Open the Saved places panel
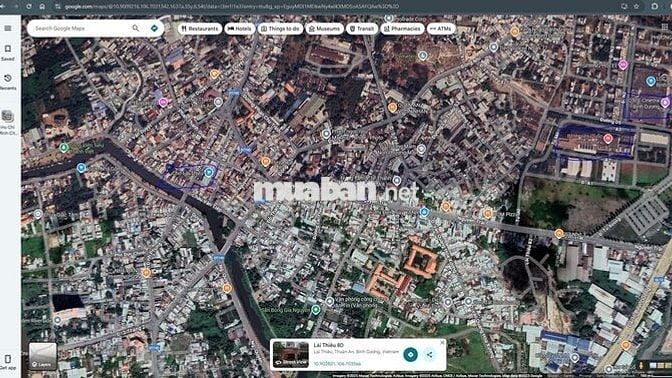The width and height of the screenshot is (672, 378). [8, 53]
